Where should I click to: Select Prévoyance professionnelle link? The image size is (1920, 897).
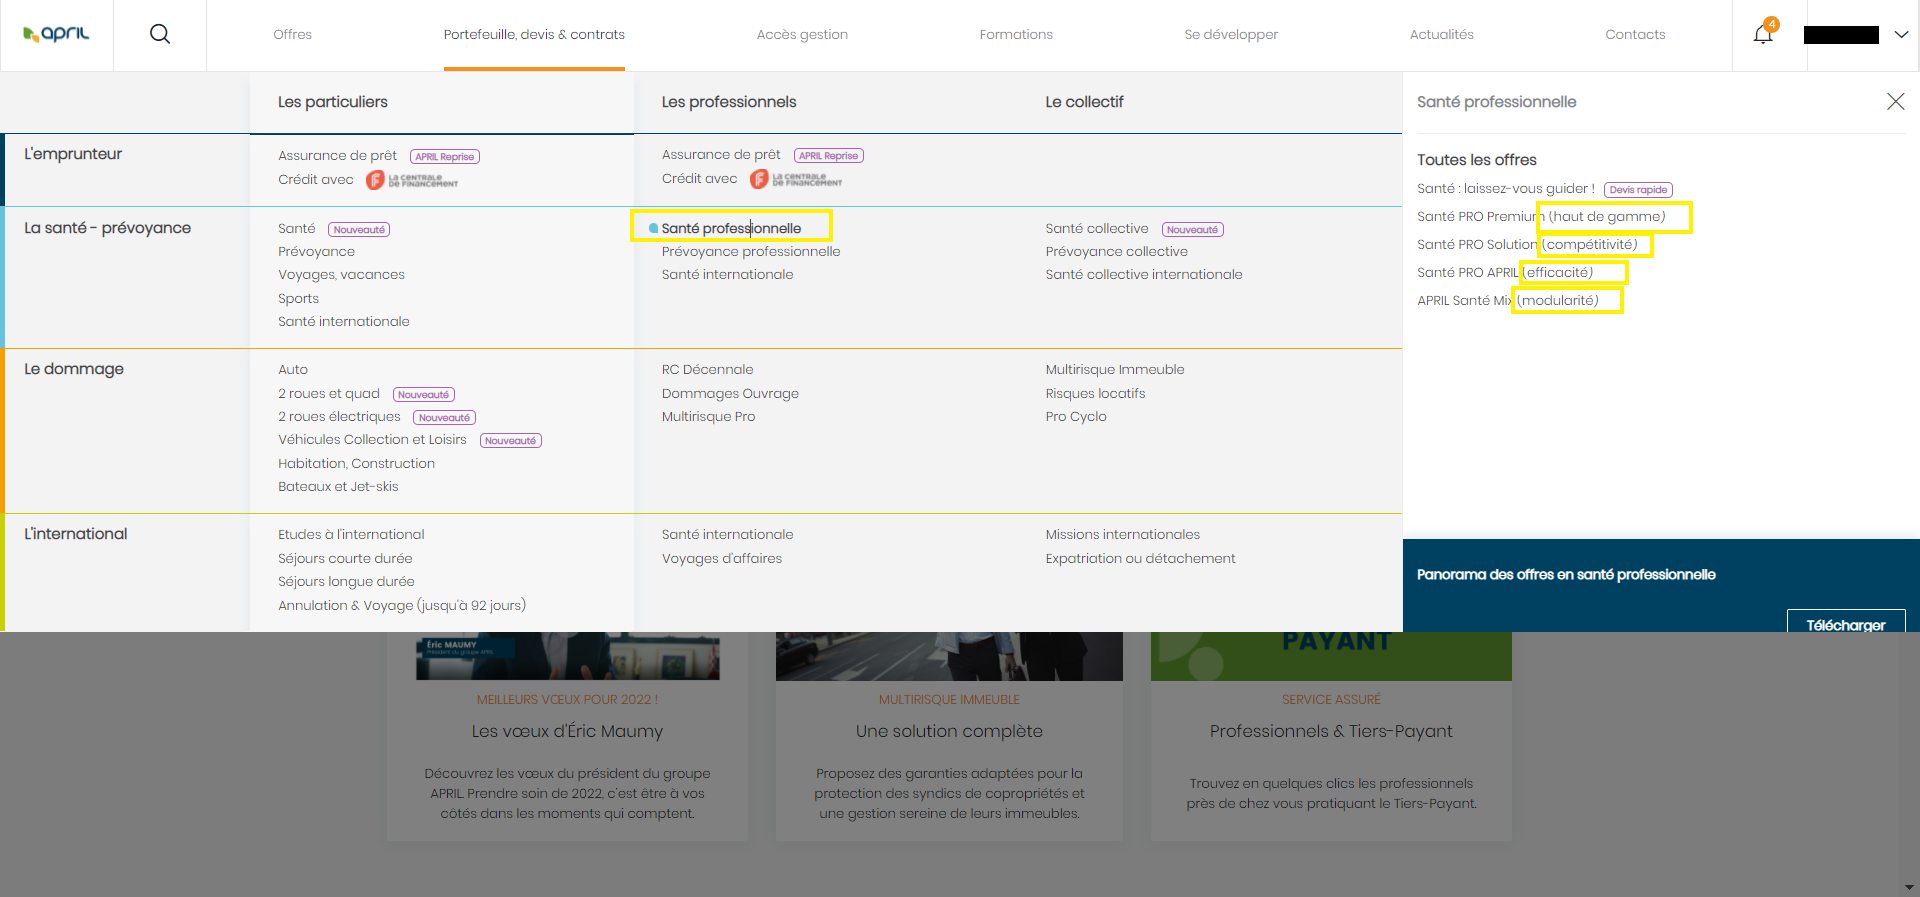coord(751,252)
